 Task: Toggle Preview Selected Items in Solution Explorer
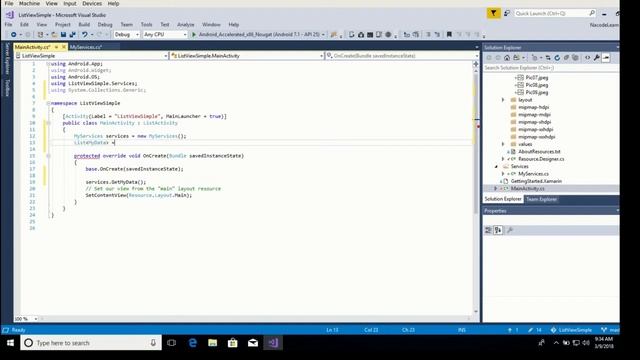606,58
